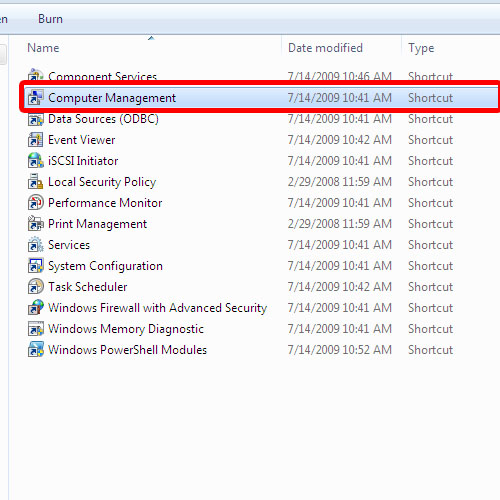The width and height of the screenshot is (500, 500).
Task: Click the Services gear icon
Action: (36, 245)
